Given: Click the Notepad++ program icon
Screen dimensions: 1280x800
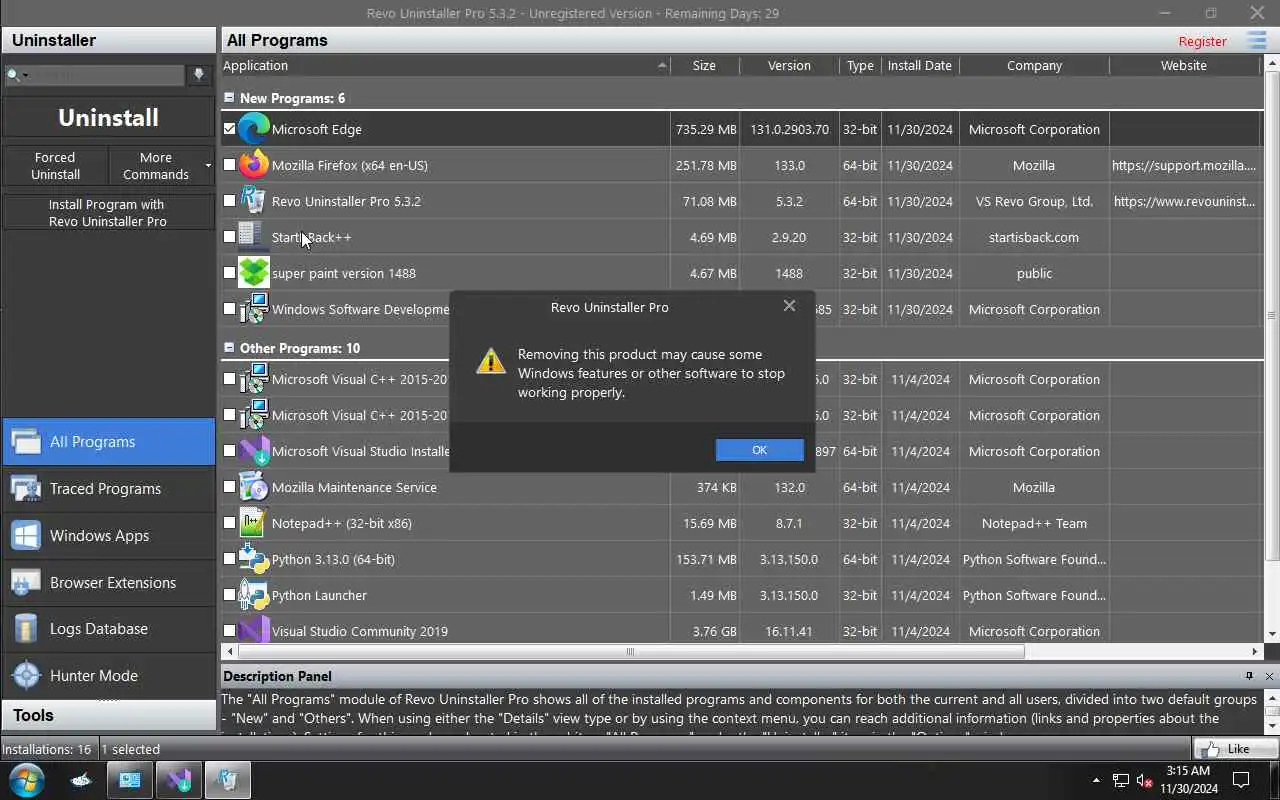Looking at the screenshot, I should pos(254,523).
